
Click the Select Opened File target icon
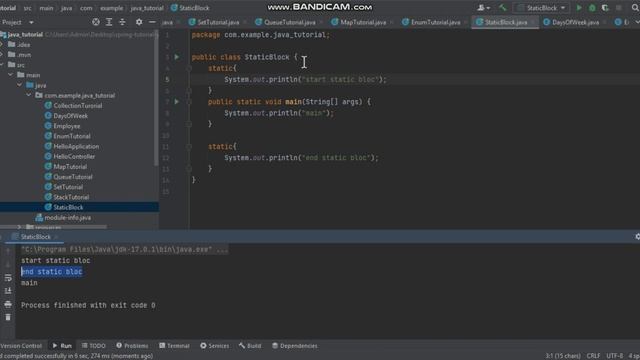tap(96, 22)
